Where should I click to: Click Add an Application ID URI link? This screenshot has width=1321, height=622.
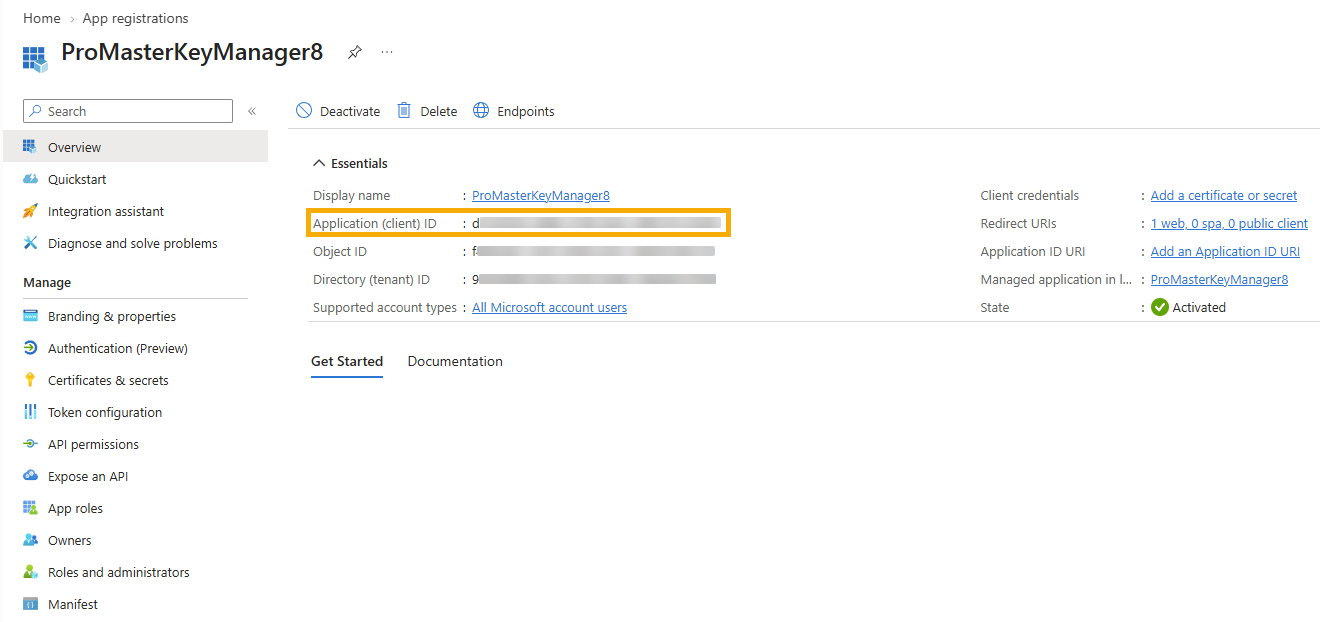1225,251
